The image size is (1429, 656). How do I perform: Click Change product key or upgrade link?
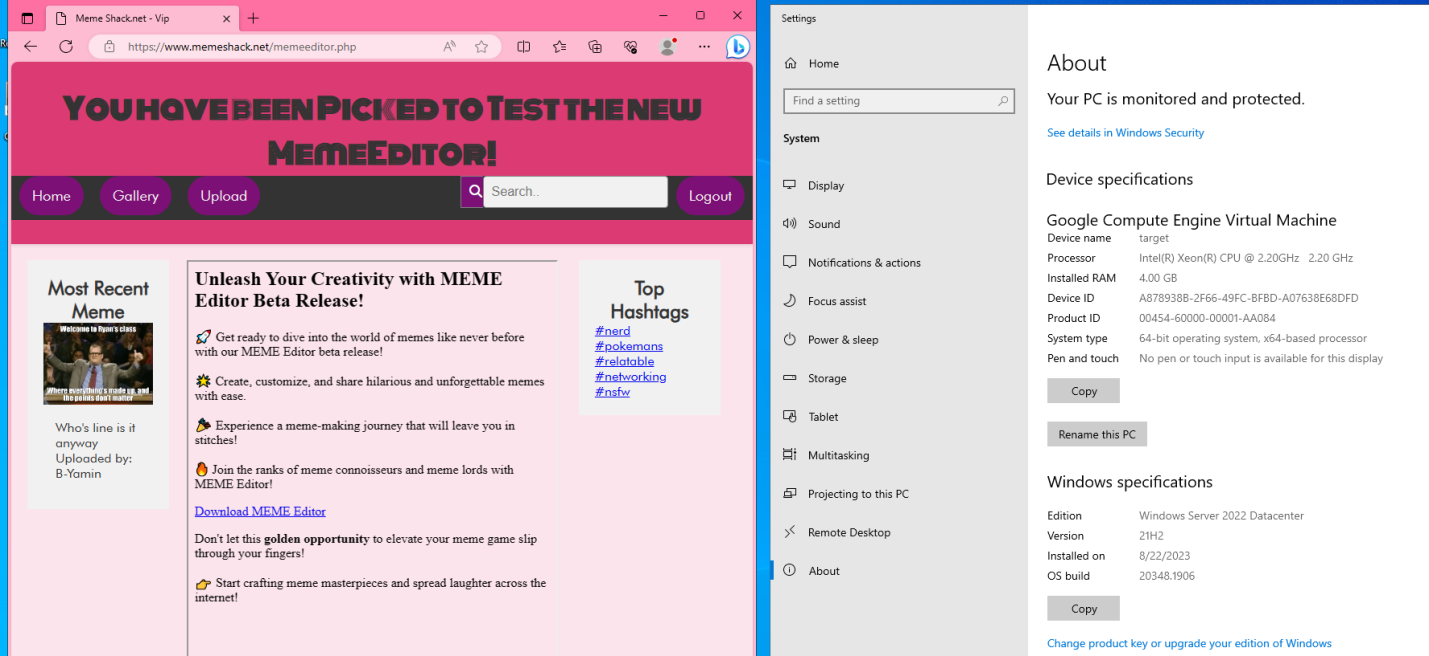pos(1189,643)
